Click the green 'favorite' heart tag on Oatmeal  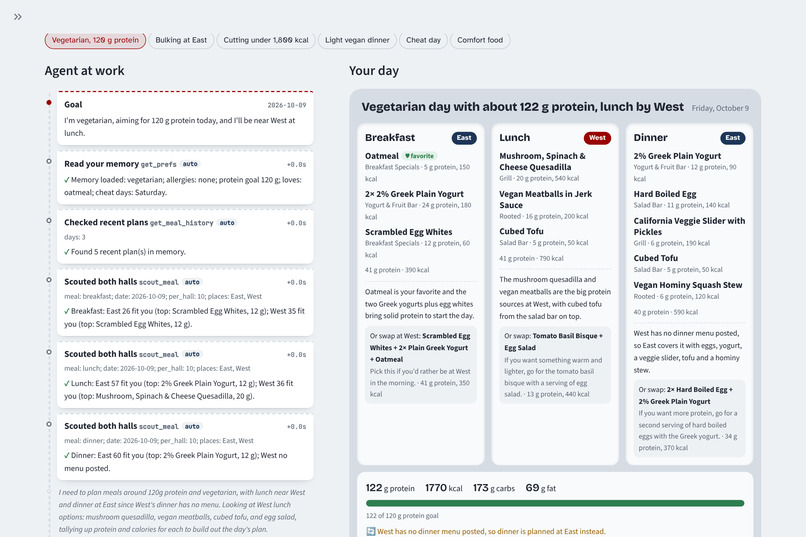coord(419,156)
